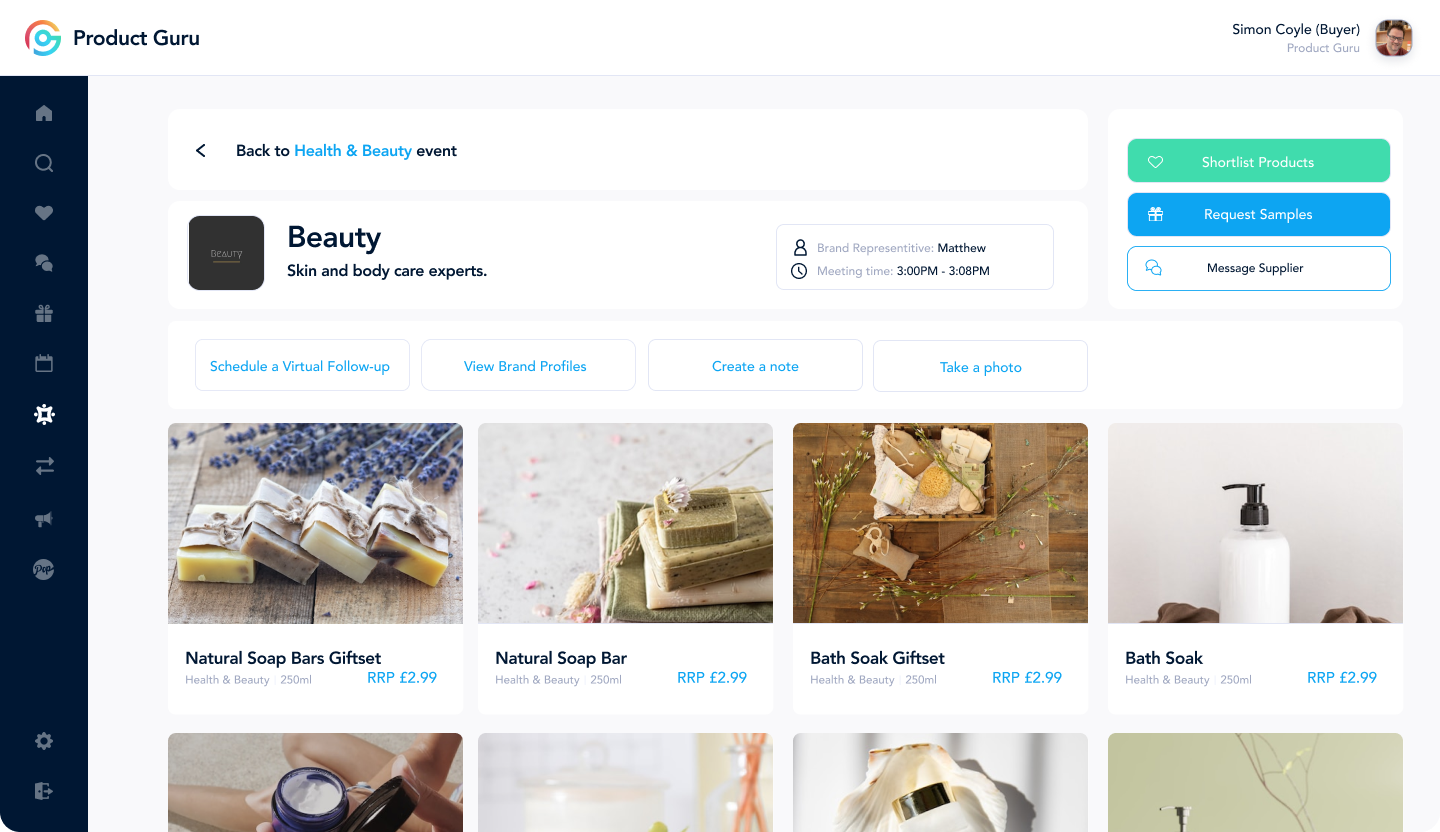Click the Shortlist Products button
Viewport: 1440px width, 832px height.
click(1258, 161)
